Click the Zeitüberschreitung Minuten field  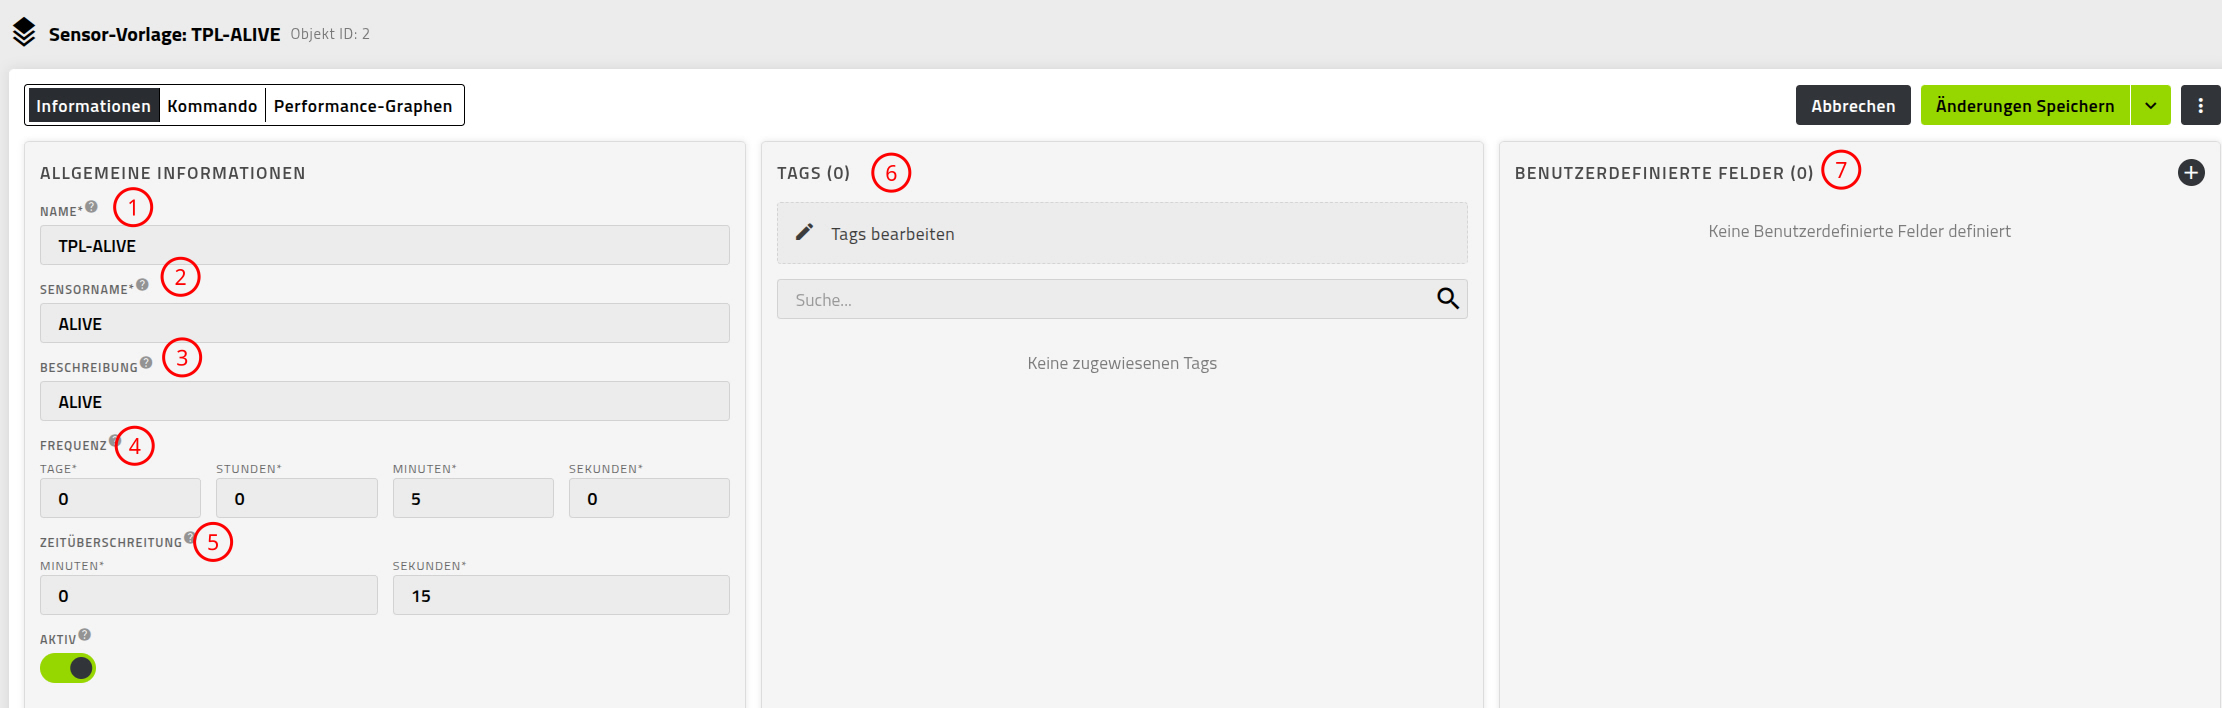tap(209, 595)
